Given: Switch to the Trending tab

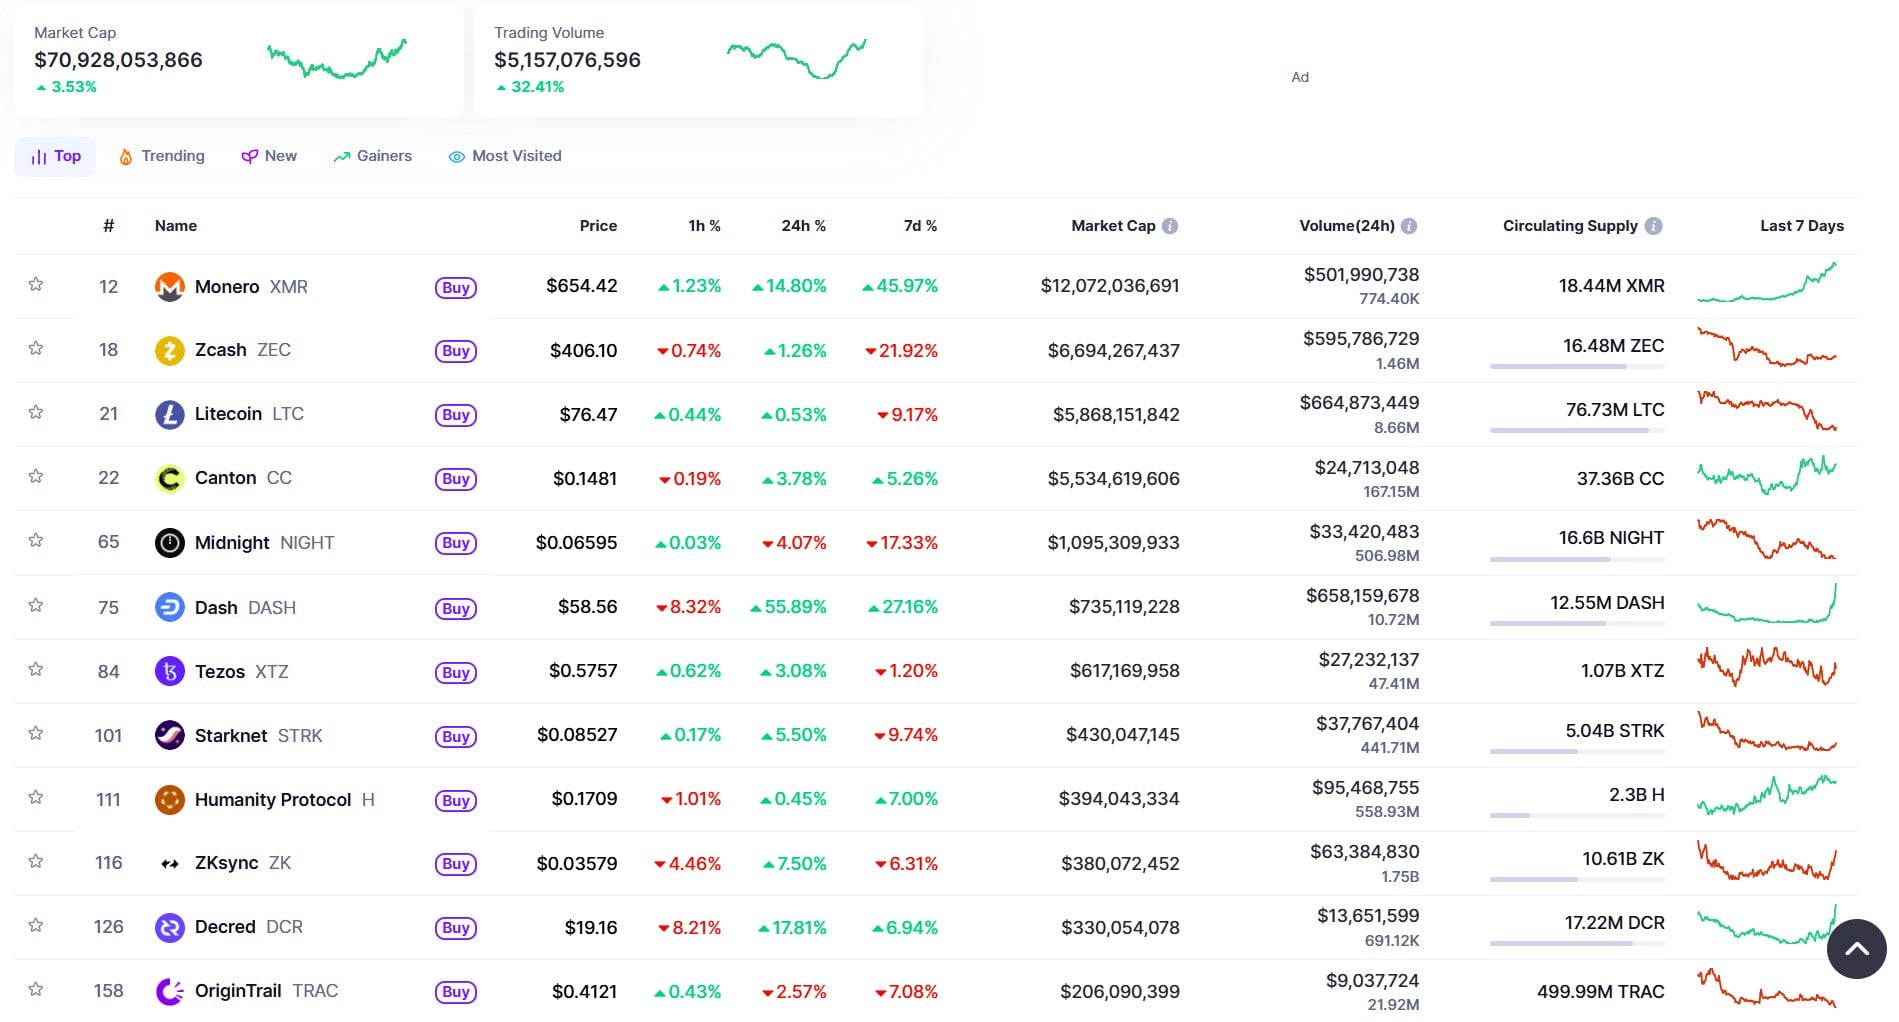Looking at the screenshot, I should [x=162, y=156].
